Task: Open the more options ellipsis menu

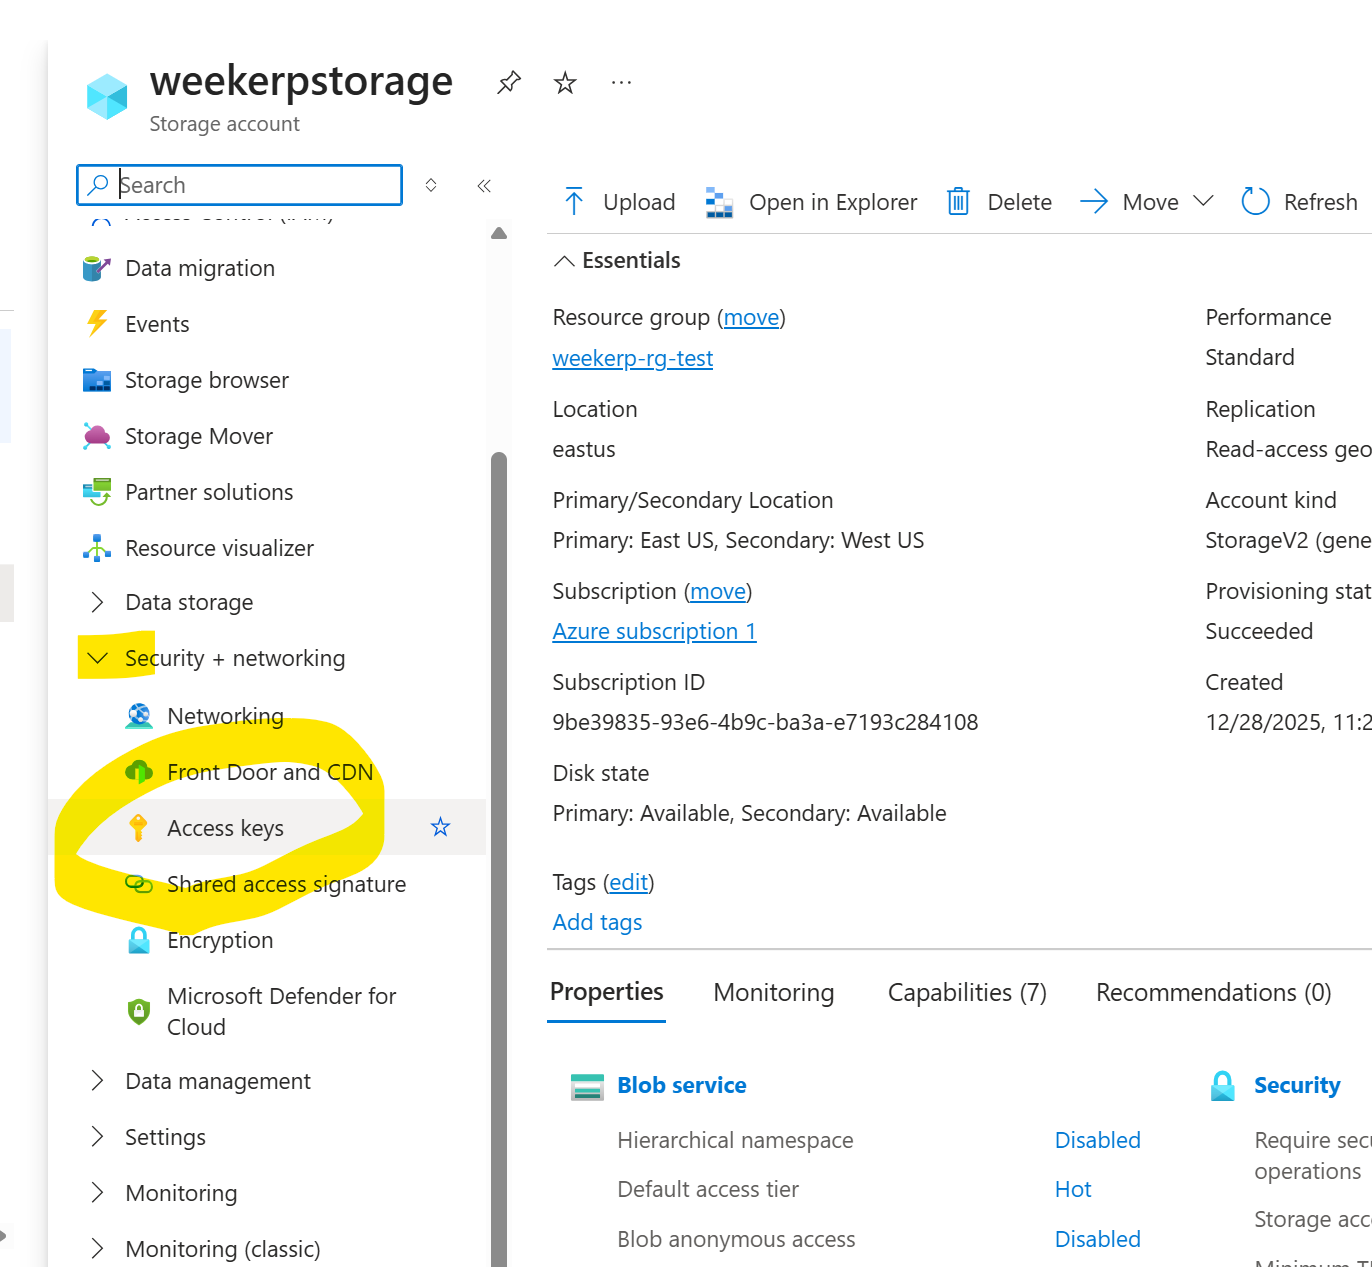Action: [621, 82]
